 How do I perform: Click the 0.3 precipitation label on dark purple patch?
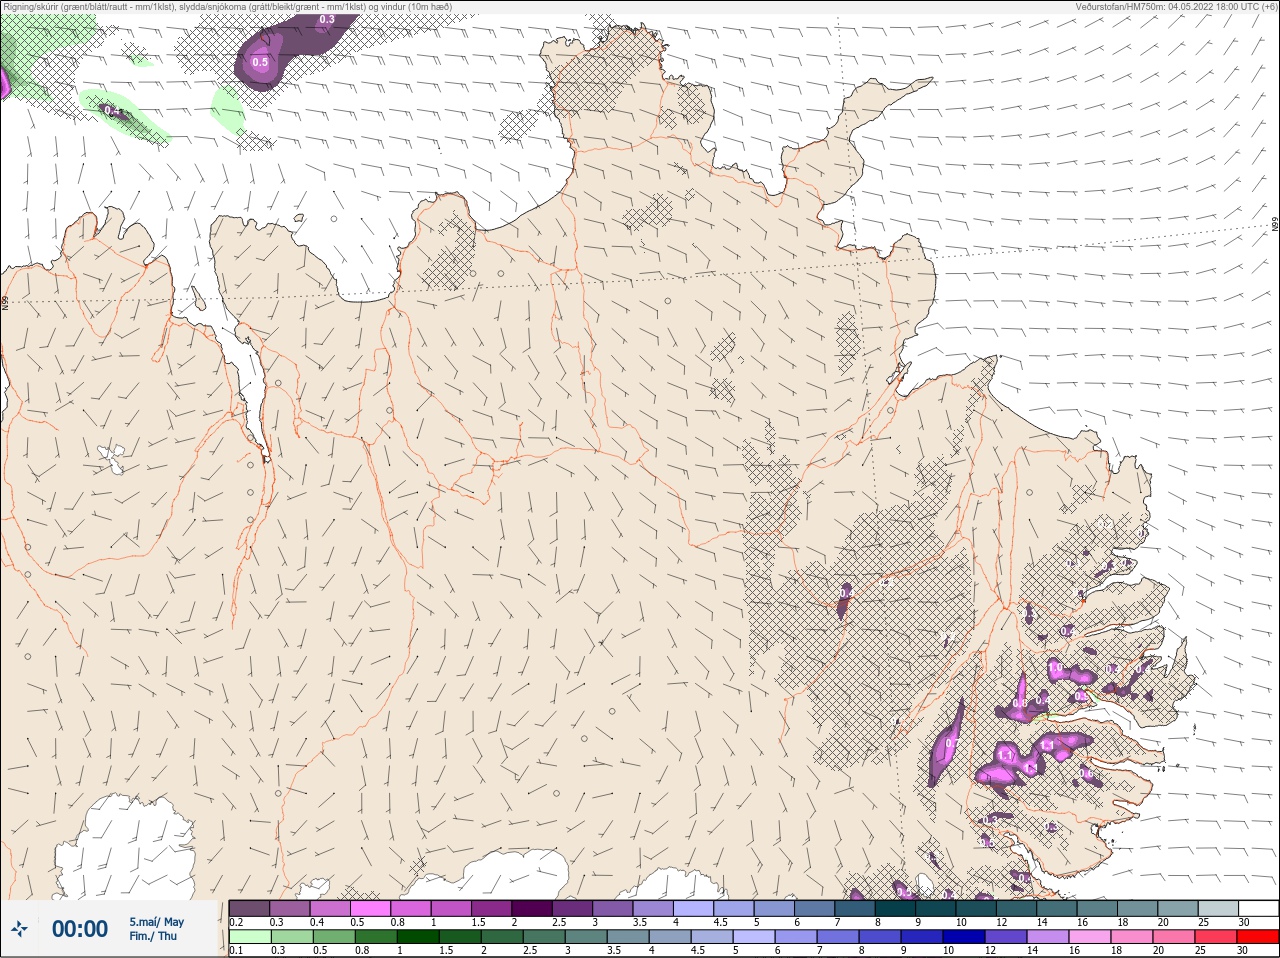[327, 19]
